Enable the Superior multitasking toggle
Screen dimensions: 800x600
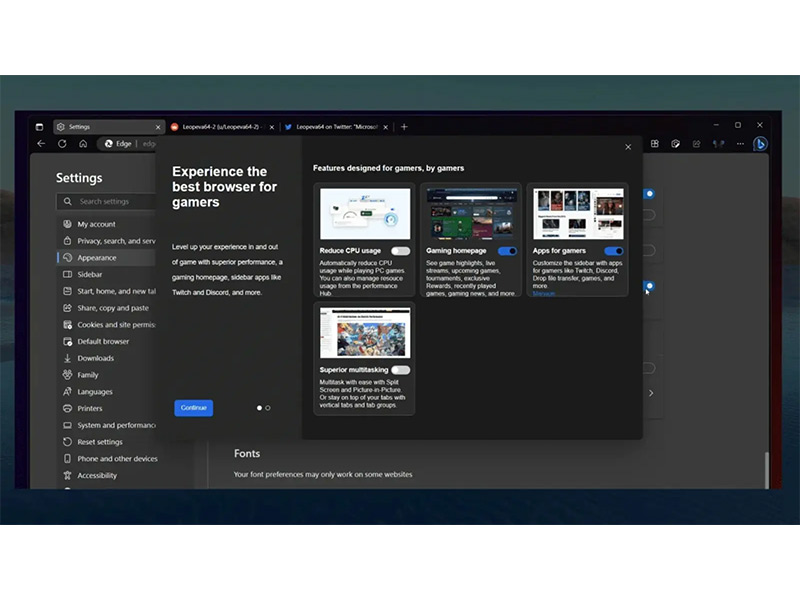coord(401,370)
